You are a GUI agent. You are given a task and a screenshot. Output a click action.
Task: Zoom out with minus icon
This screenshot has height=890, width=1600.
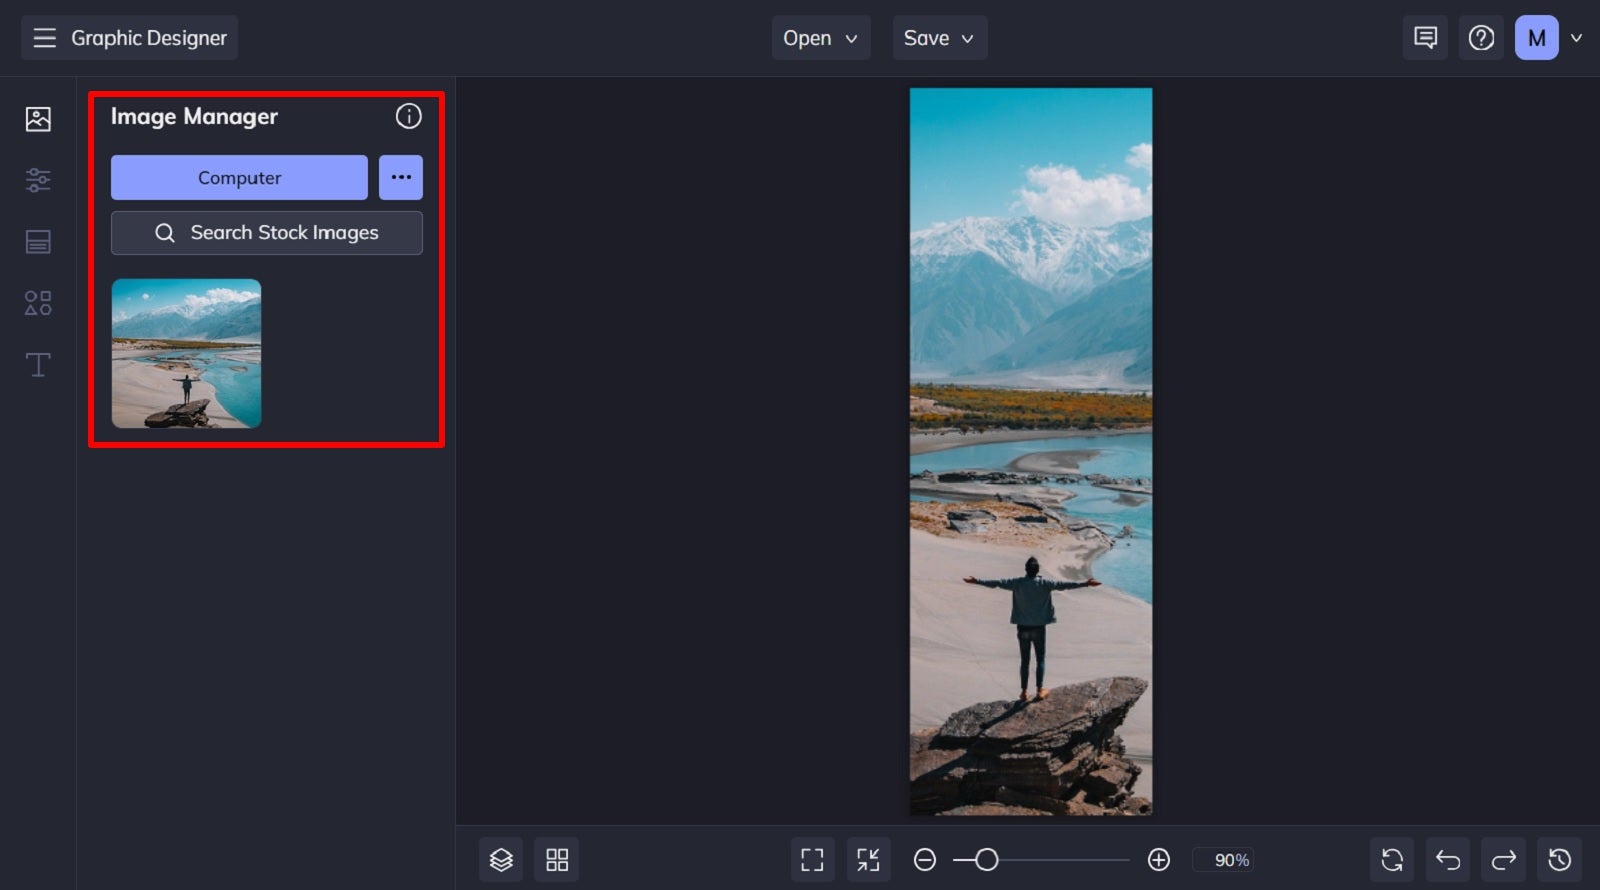point(925,860)
